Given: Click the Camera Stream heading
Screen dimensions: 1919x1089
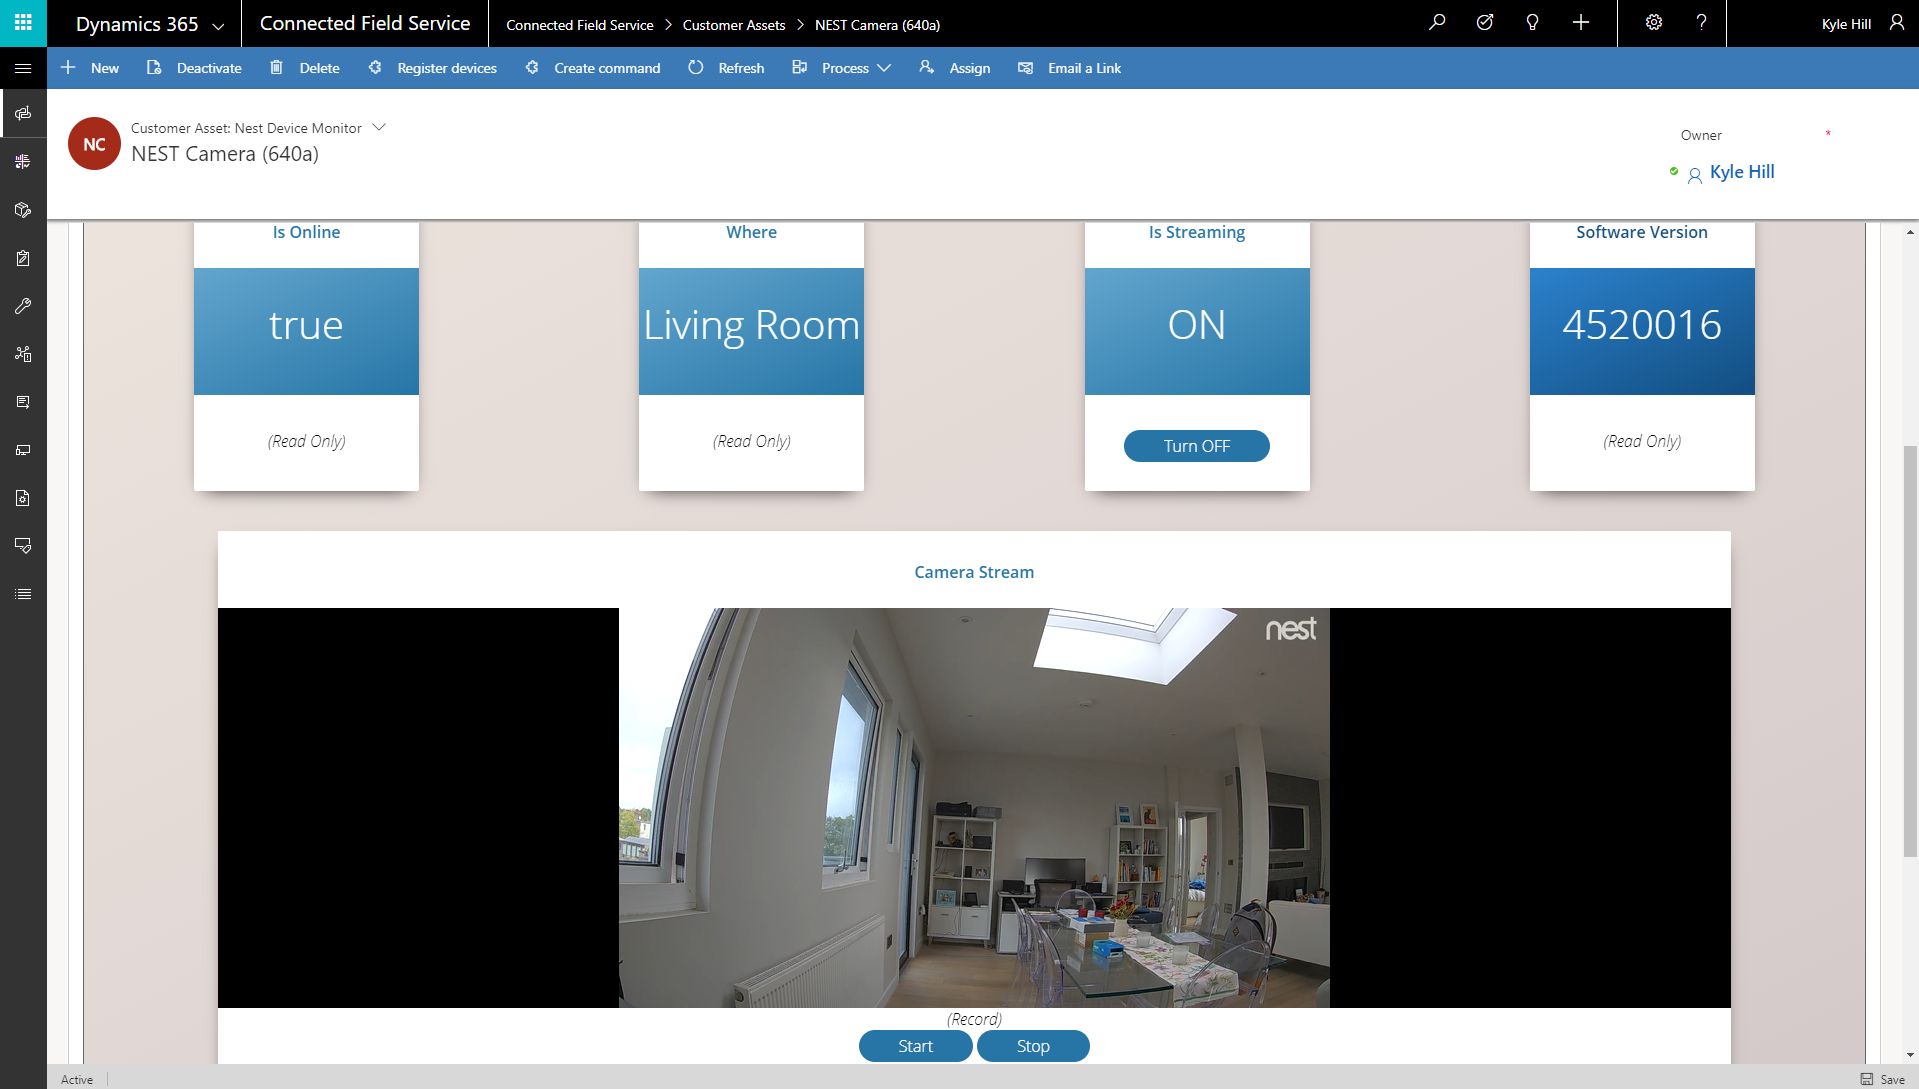Looking at the screenshot, I should 974,572.
